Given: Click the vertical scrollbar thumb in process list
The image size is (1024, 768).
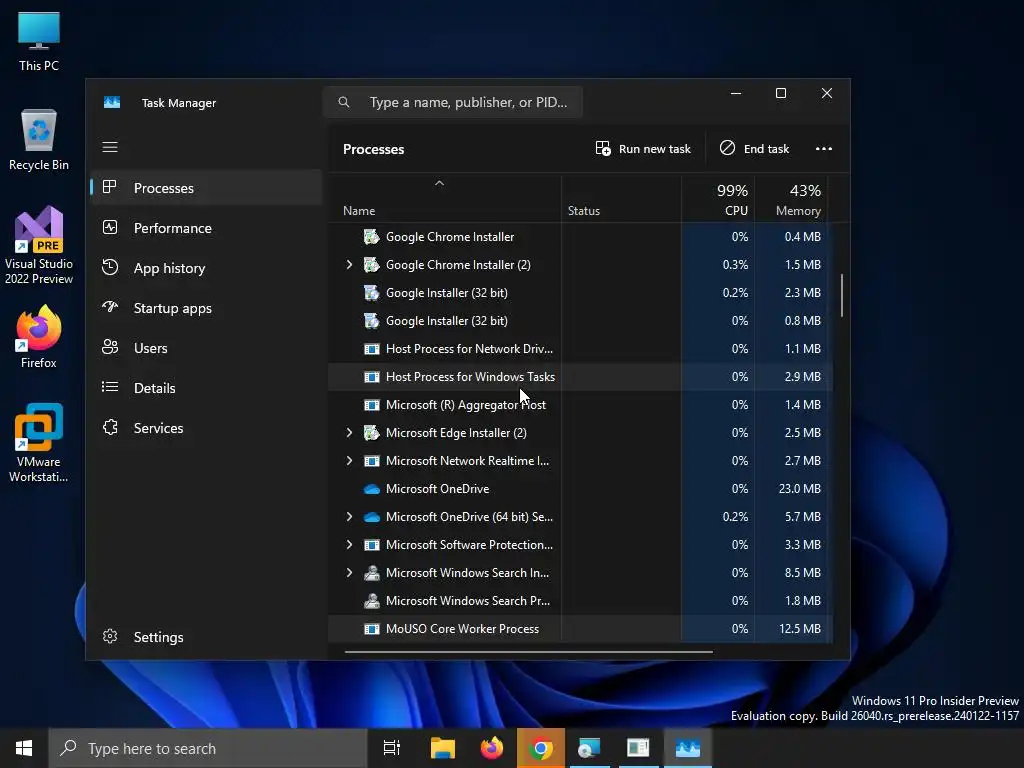Looking at the screenshot, I should pos(842,295).
